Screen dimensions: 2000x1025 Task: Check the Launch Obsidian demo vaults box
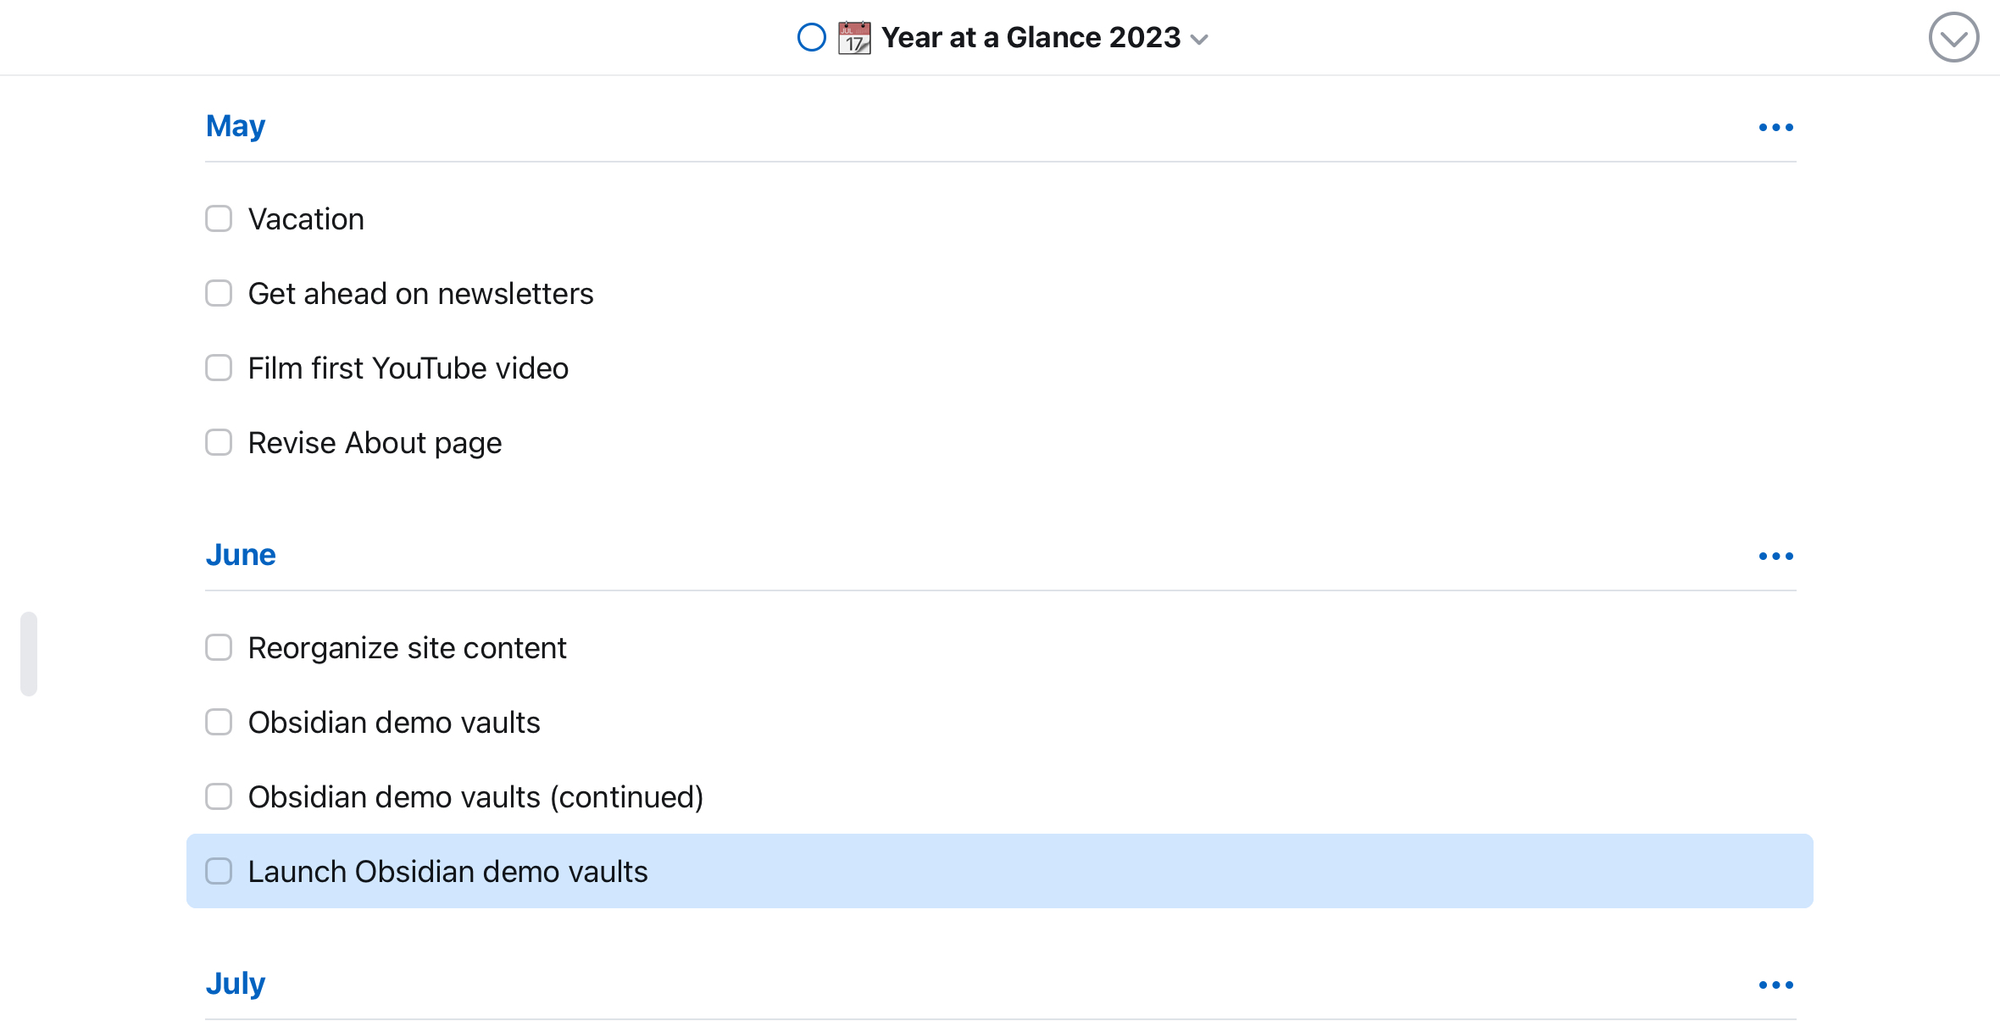pyautogui.click(x=219, y=871)
